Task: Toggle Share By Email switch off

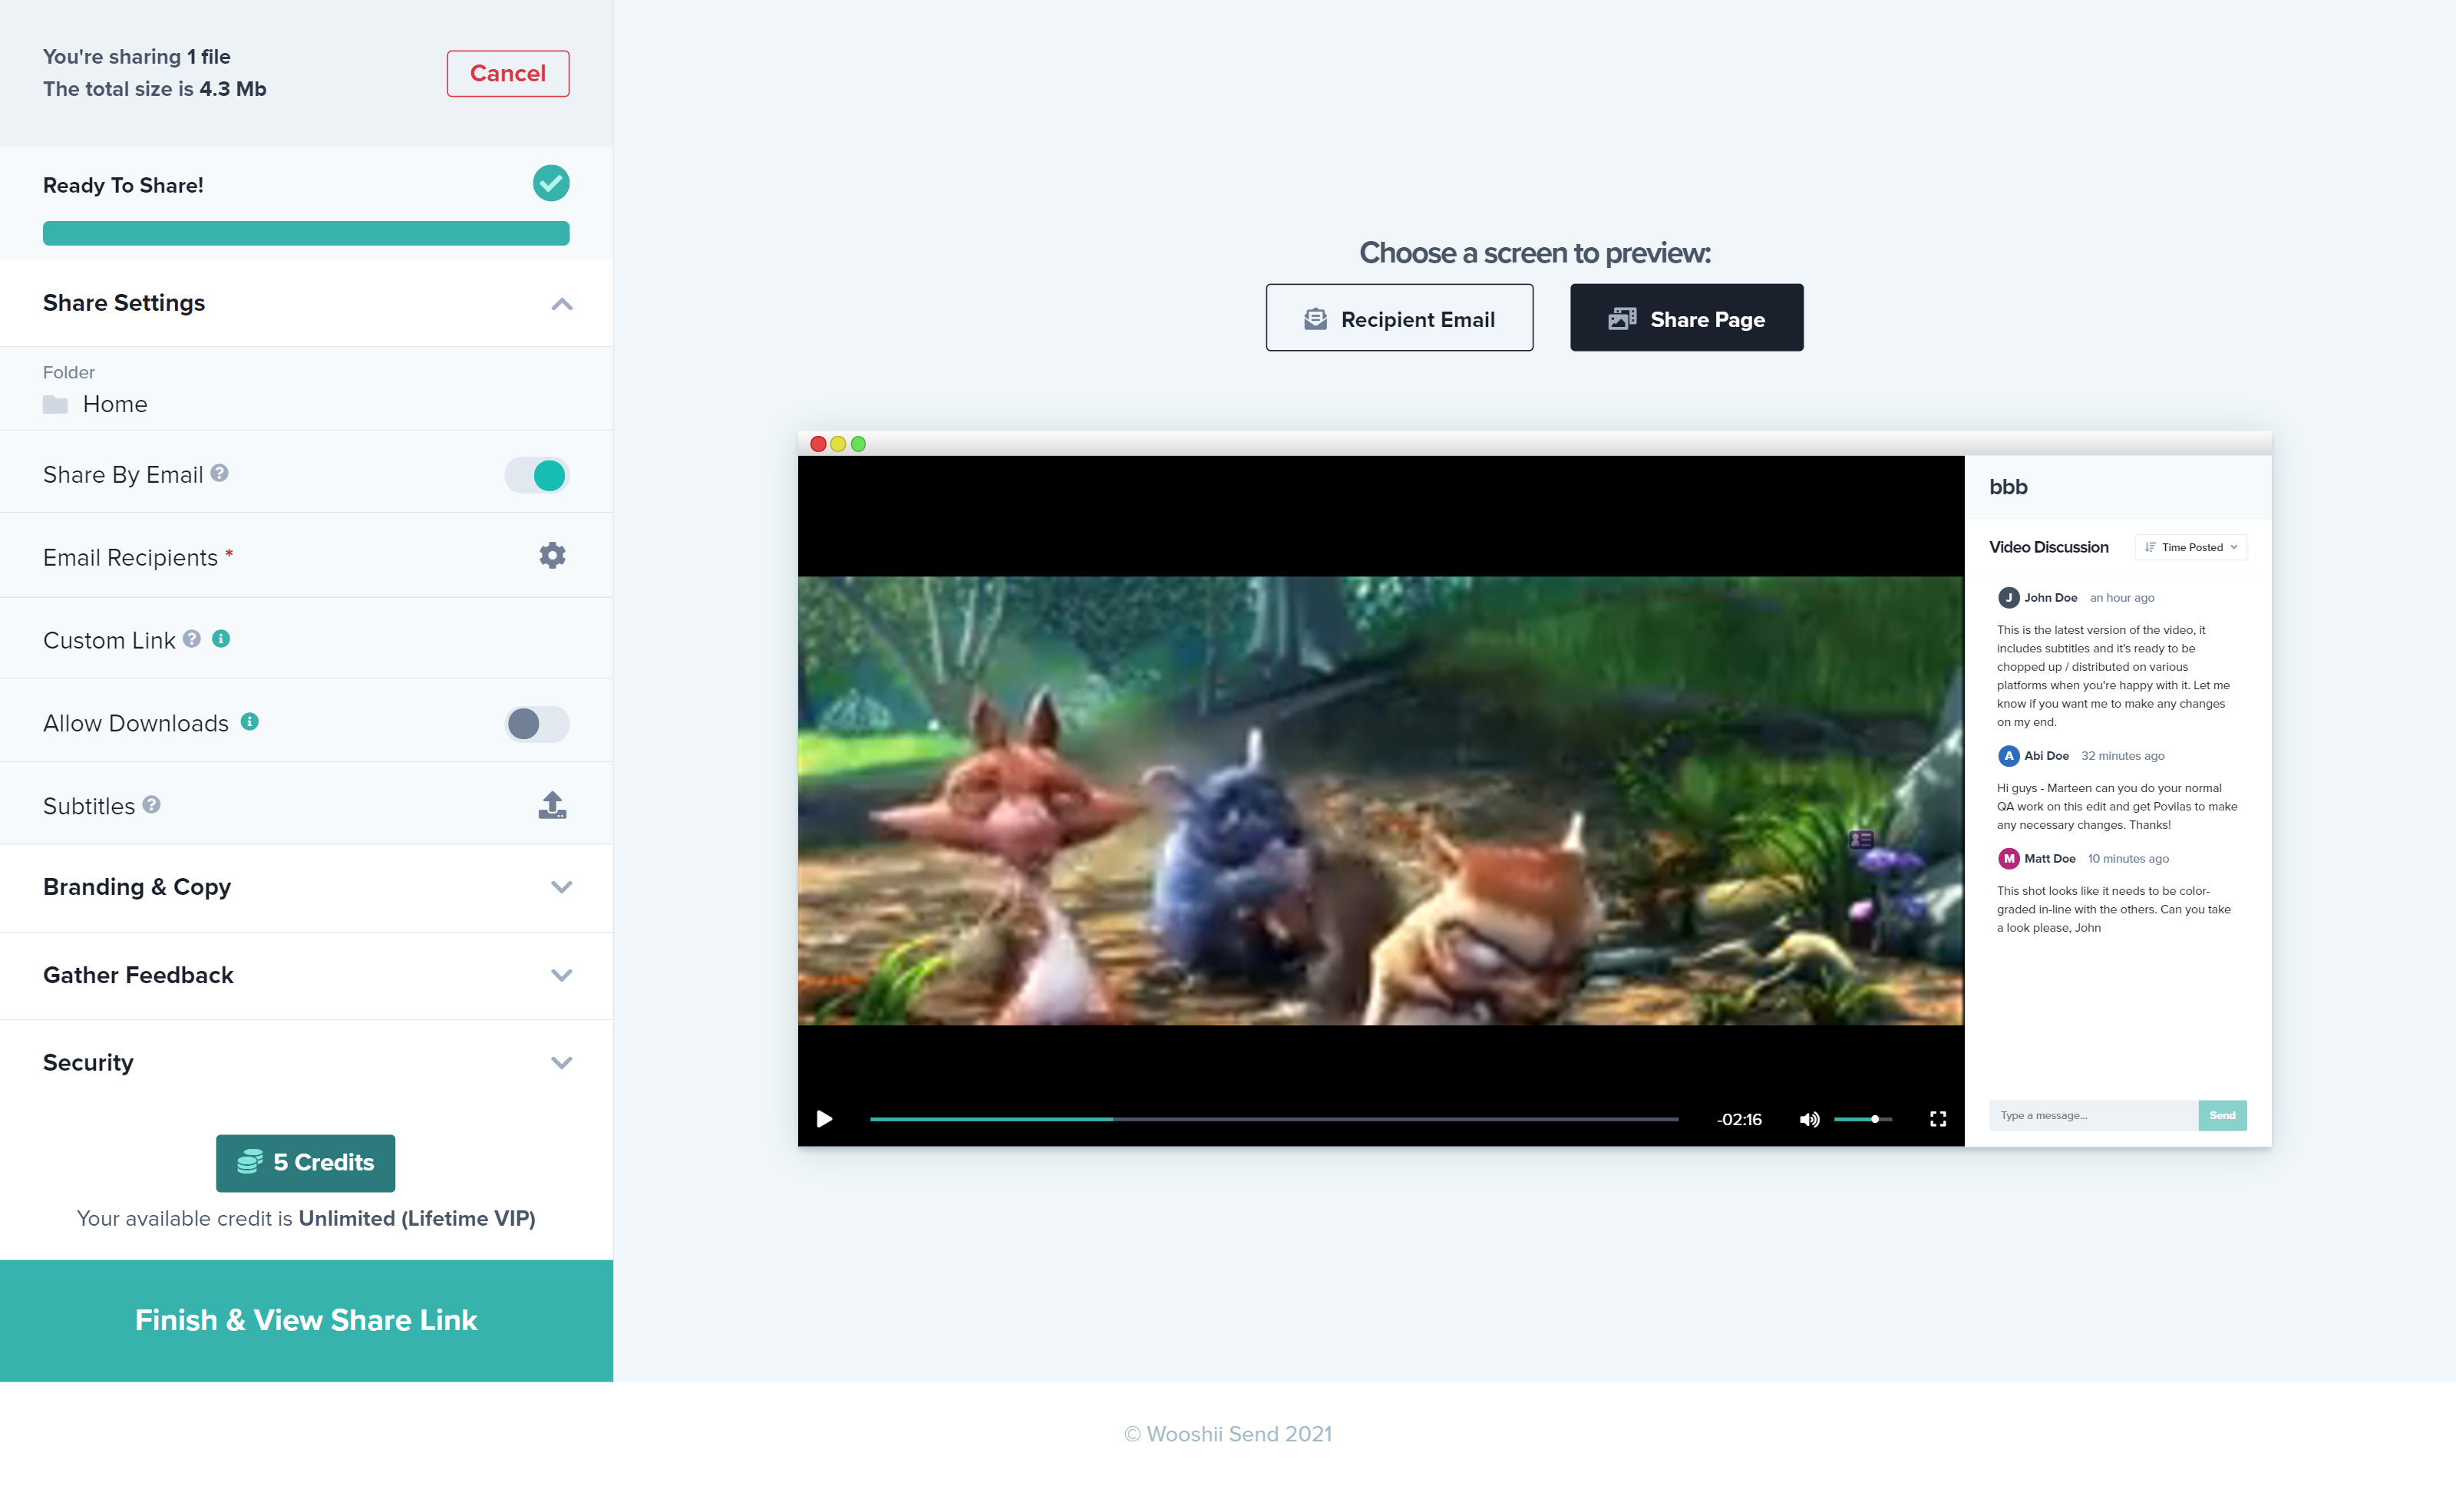Action: click(537, 475)
